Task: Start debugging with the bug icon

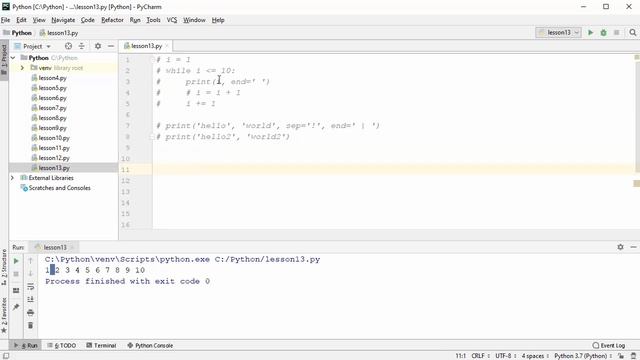Action: coord(603,33)
